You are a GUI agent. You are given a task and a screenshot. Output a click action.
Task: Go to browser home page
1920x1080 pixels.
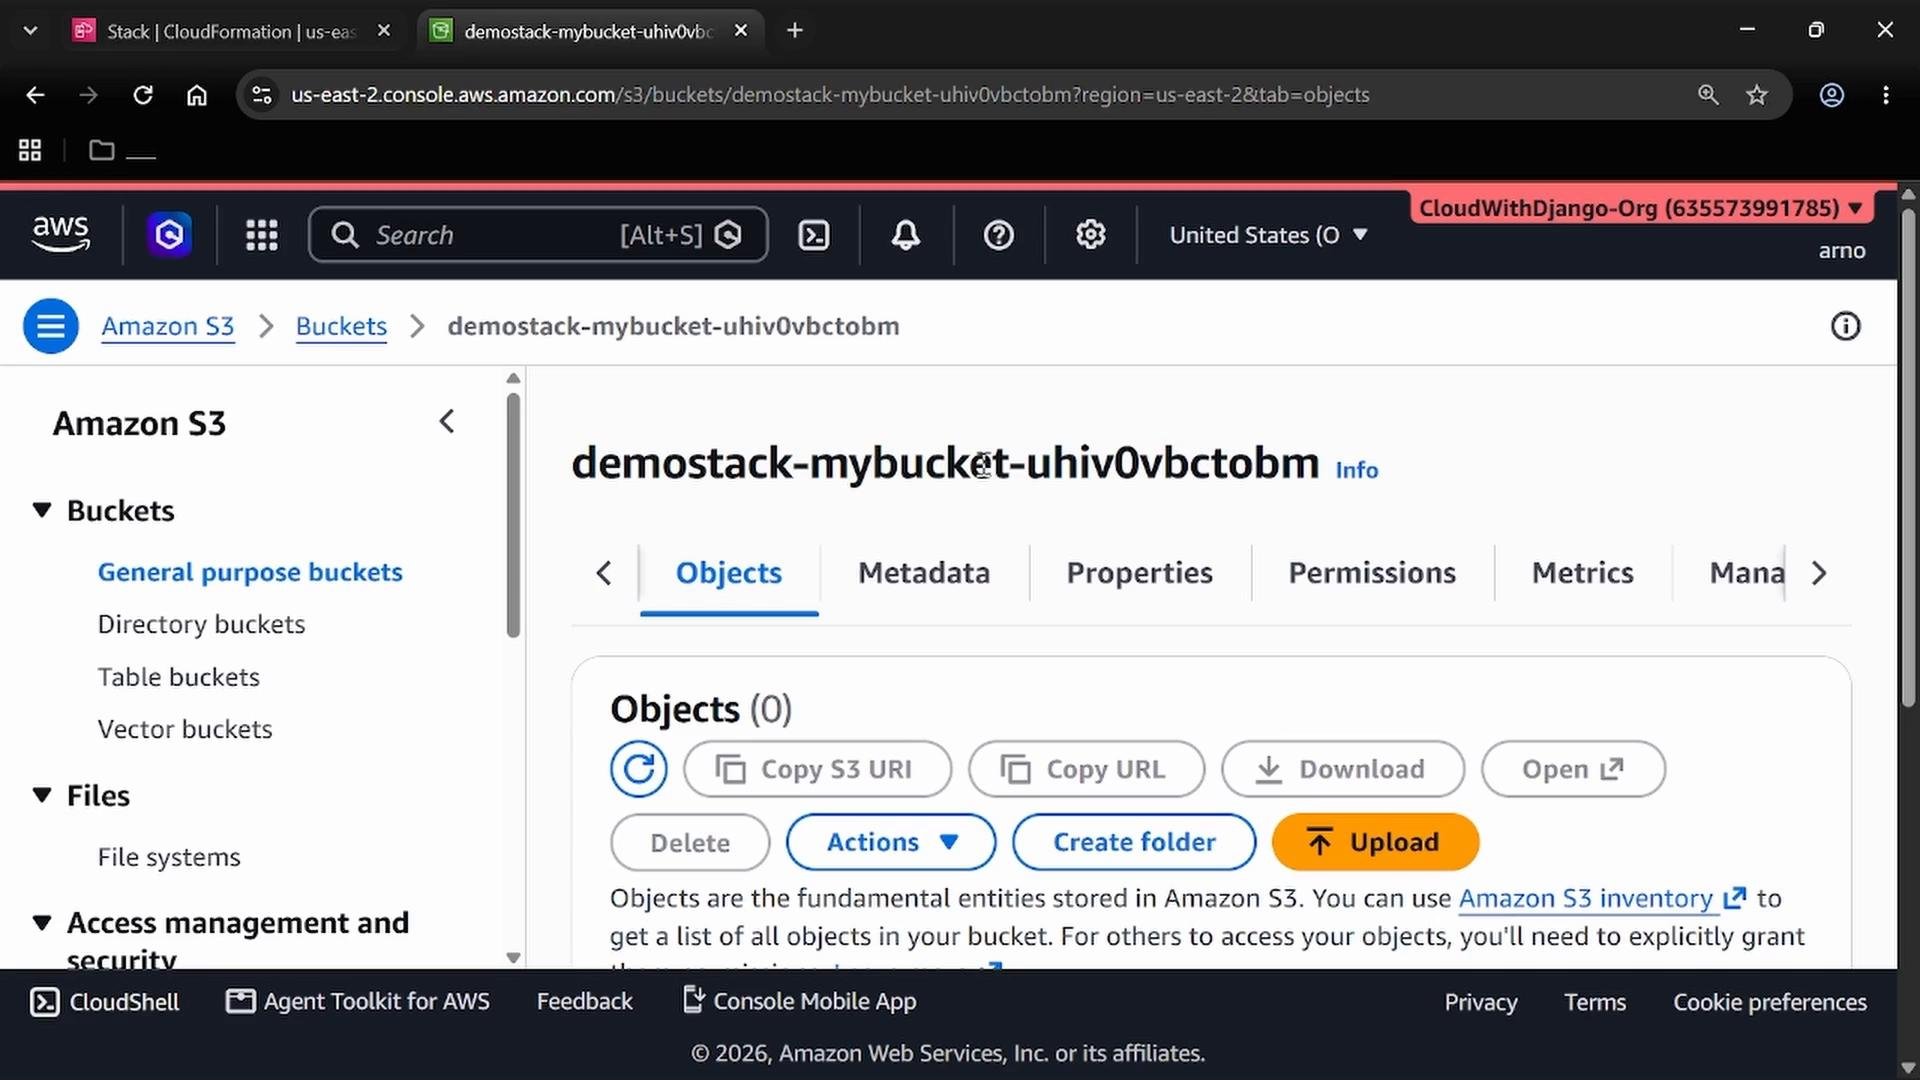coord(197,95)
